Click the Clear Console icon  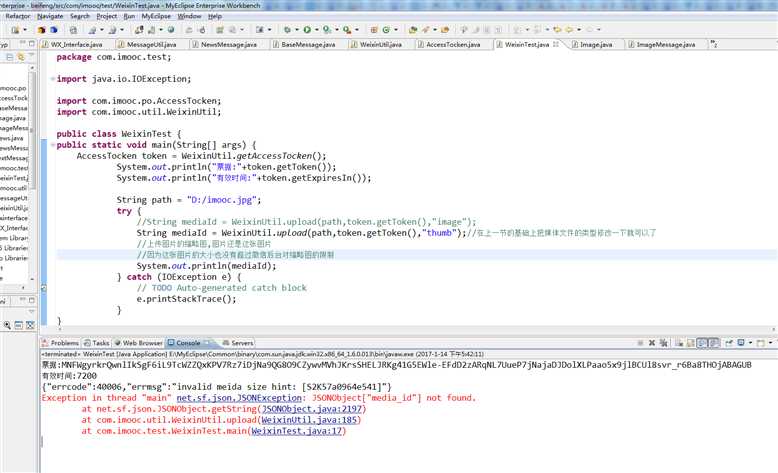pyautogui.click(x=679, y=343)
